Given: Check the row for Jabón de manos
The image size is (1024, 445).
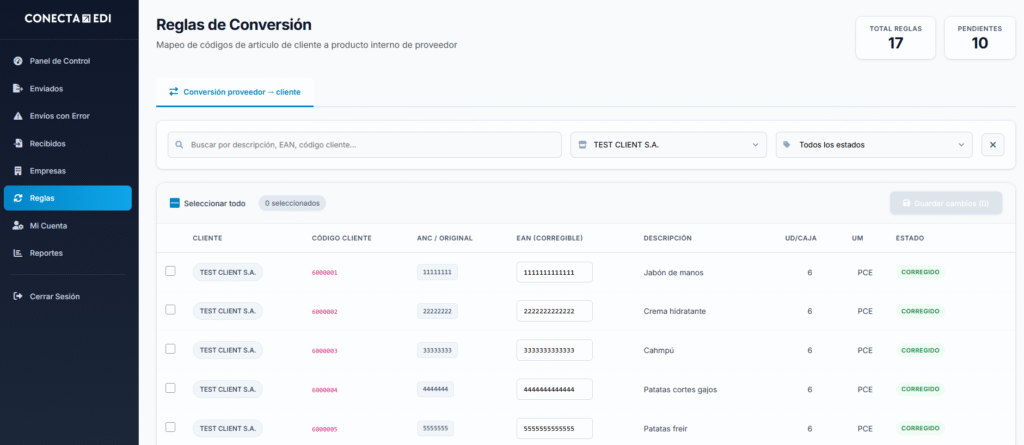Looking at the screenshot, I should click(x=170, y=271).
